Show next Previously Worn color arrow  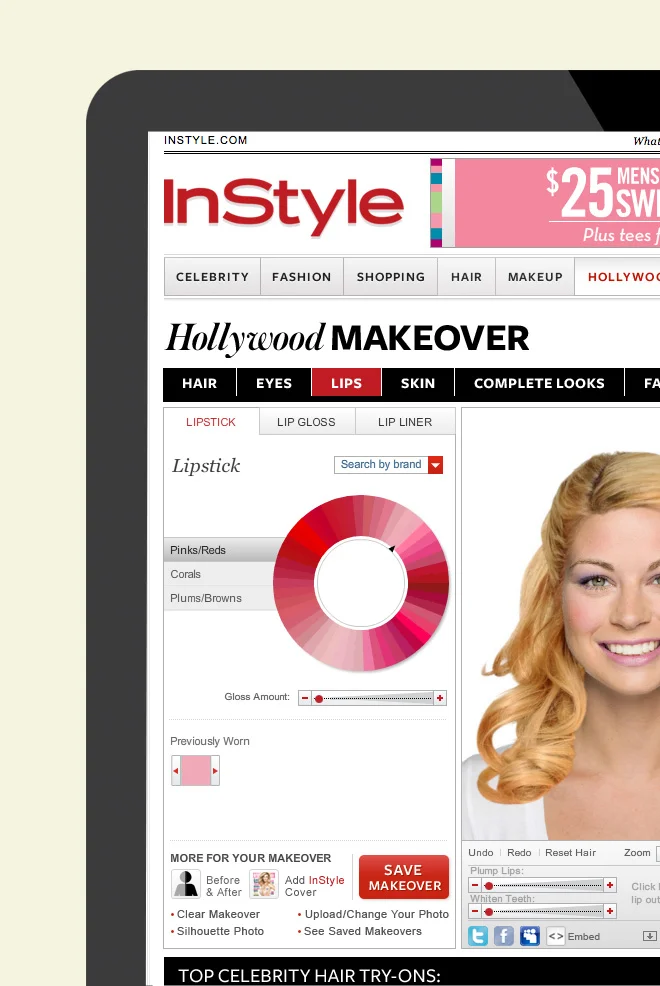[215, 770]
